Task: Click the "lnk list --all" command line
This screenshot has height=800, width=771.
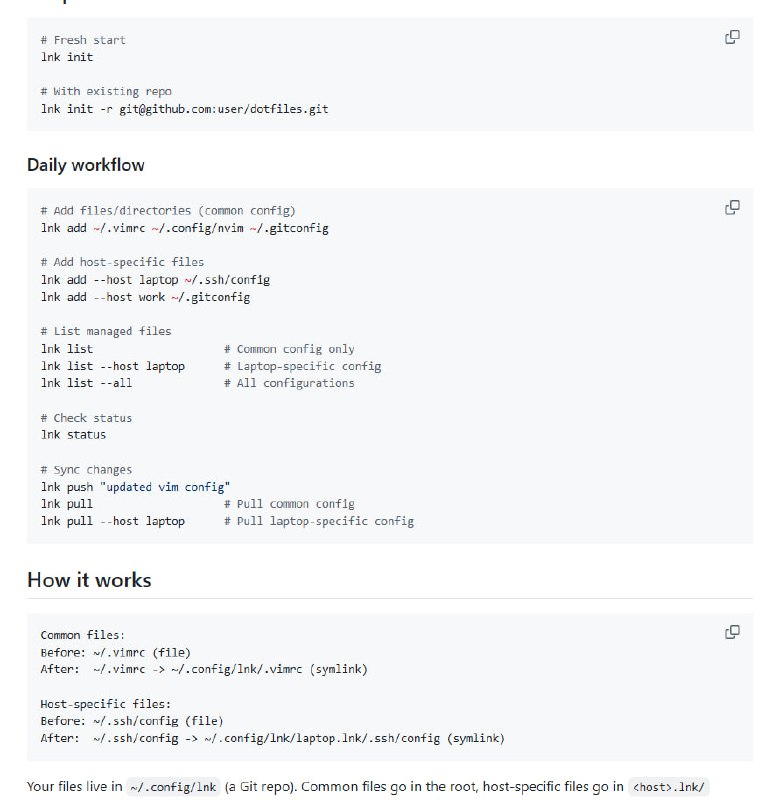Action: point(86,383)
